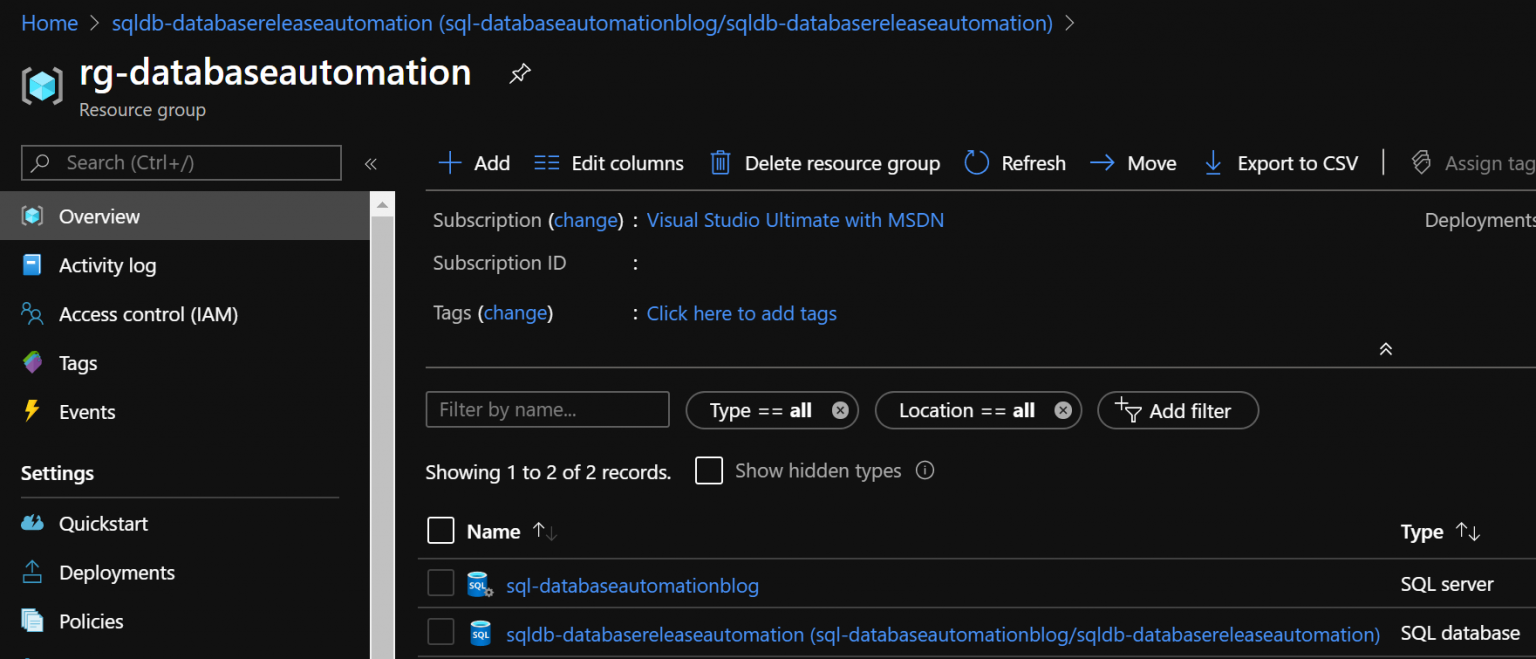Switch to the Activity log section
The image size is (1536, 659).
(107, 265)
